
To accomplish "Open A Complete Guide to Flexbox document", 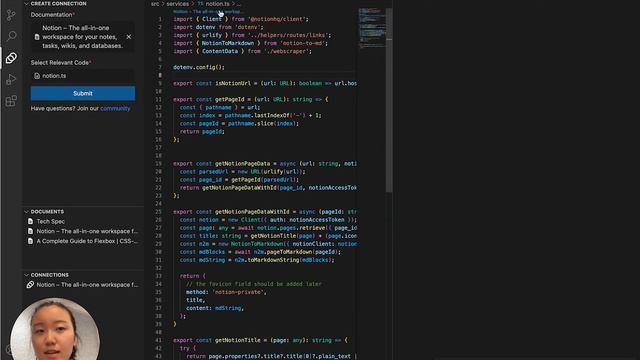I will click(87, 241).
